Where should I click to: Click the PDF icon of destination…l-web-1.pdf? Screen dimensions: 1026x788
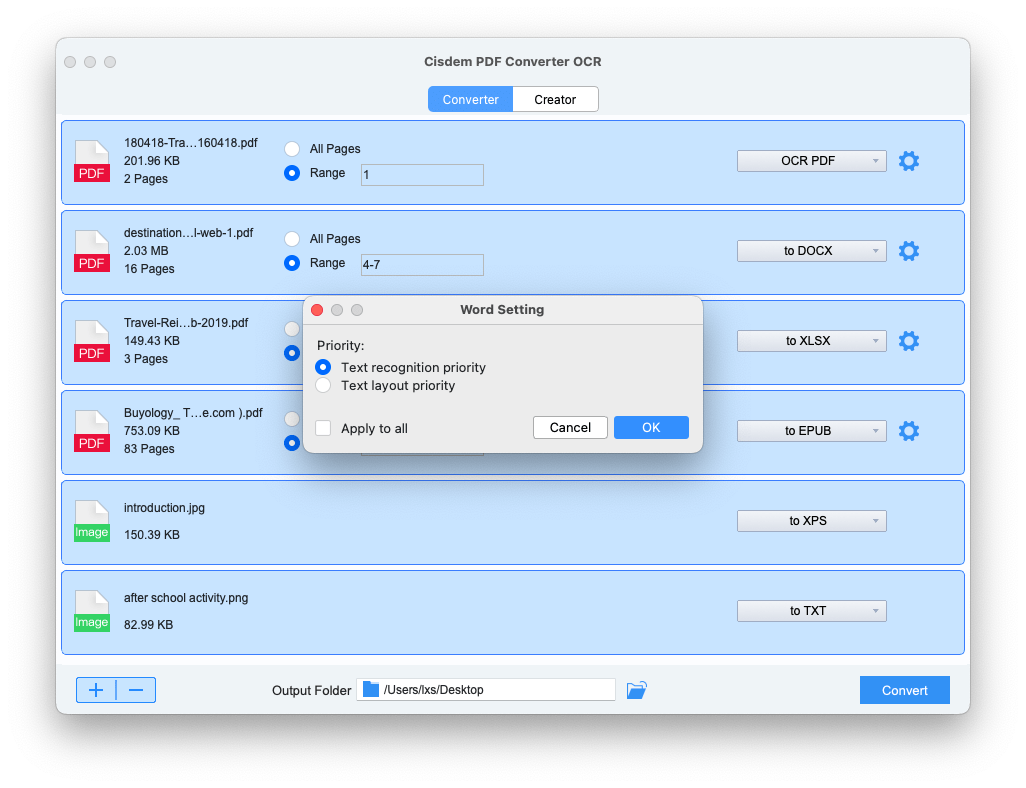click(x=92, y=251)
